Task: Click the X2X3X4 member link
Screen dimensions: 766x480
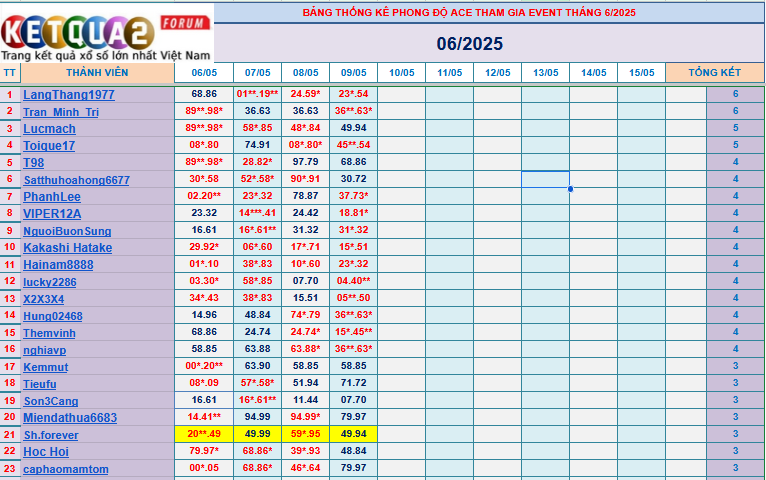Action: click(43, 299)
